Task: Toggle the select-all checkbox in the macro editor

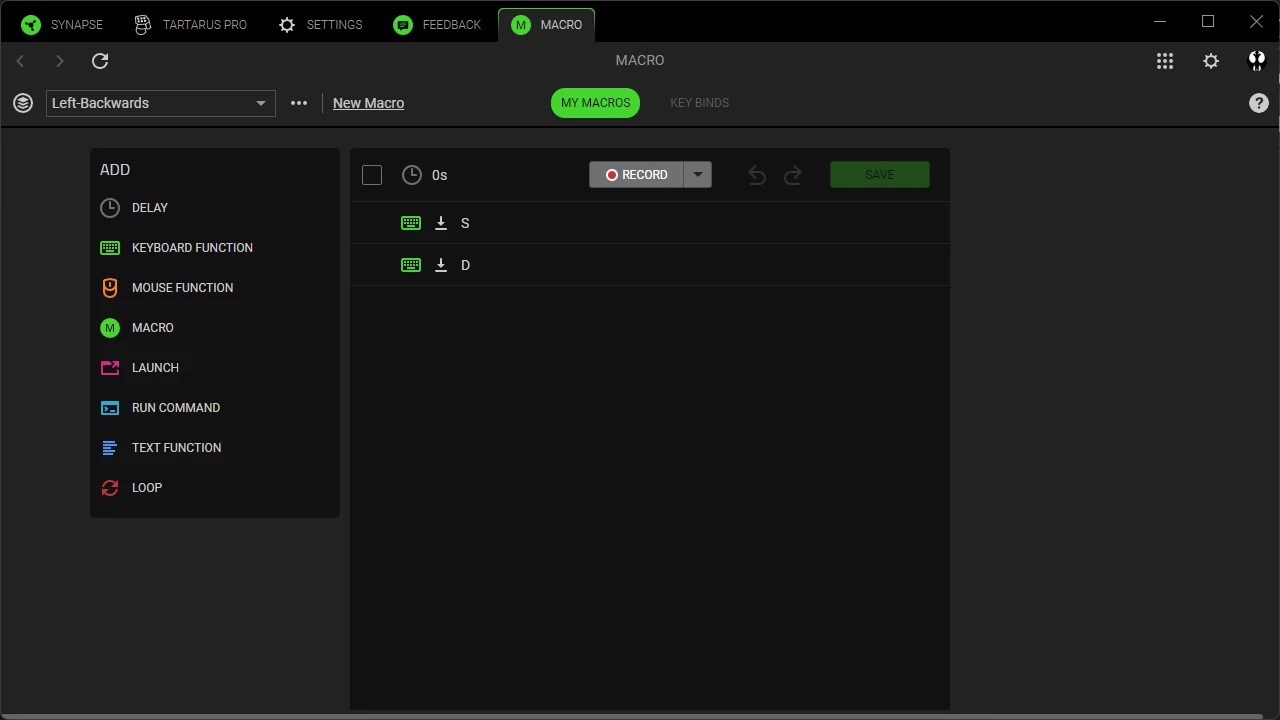Action: pos(372,175)
